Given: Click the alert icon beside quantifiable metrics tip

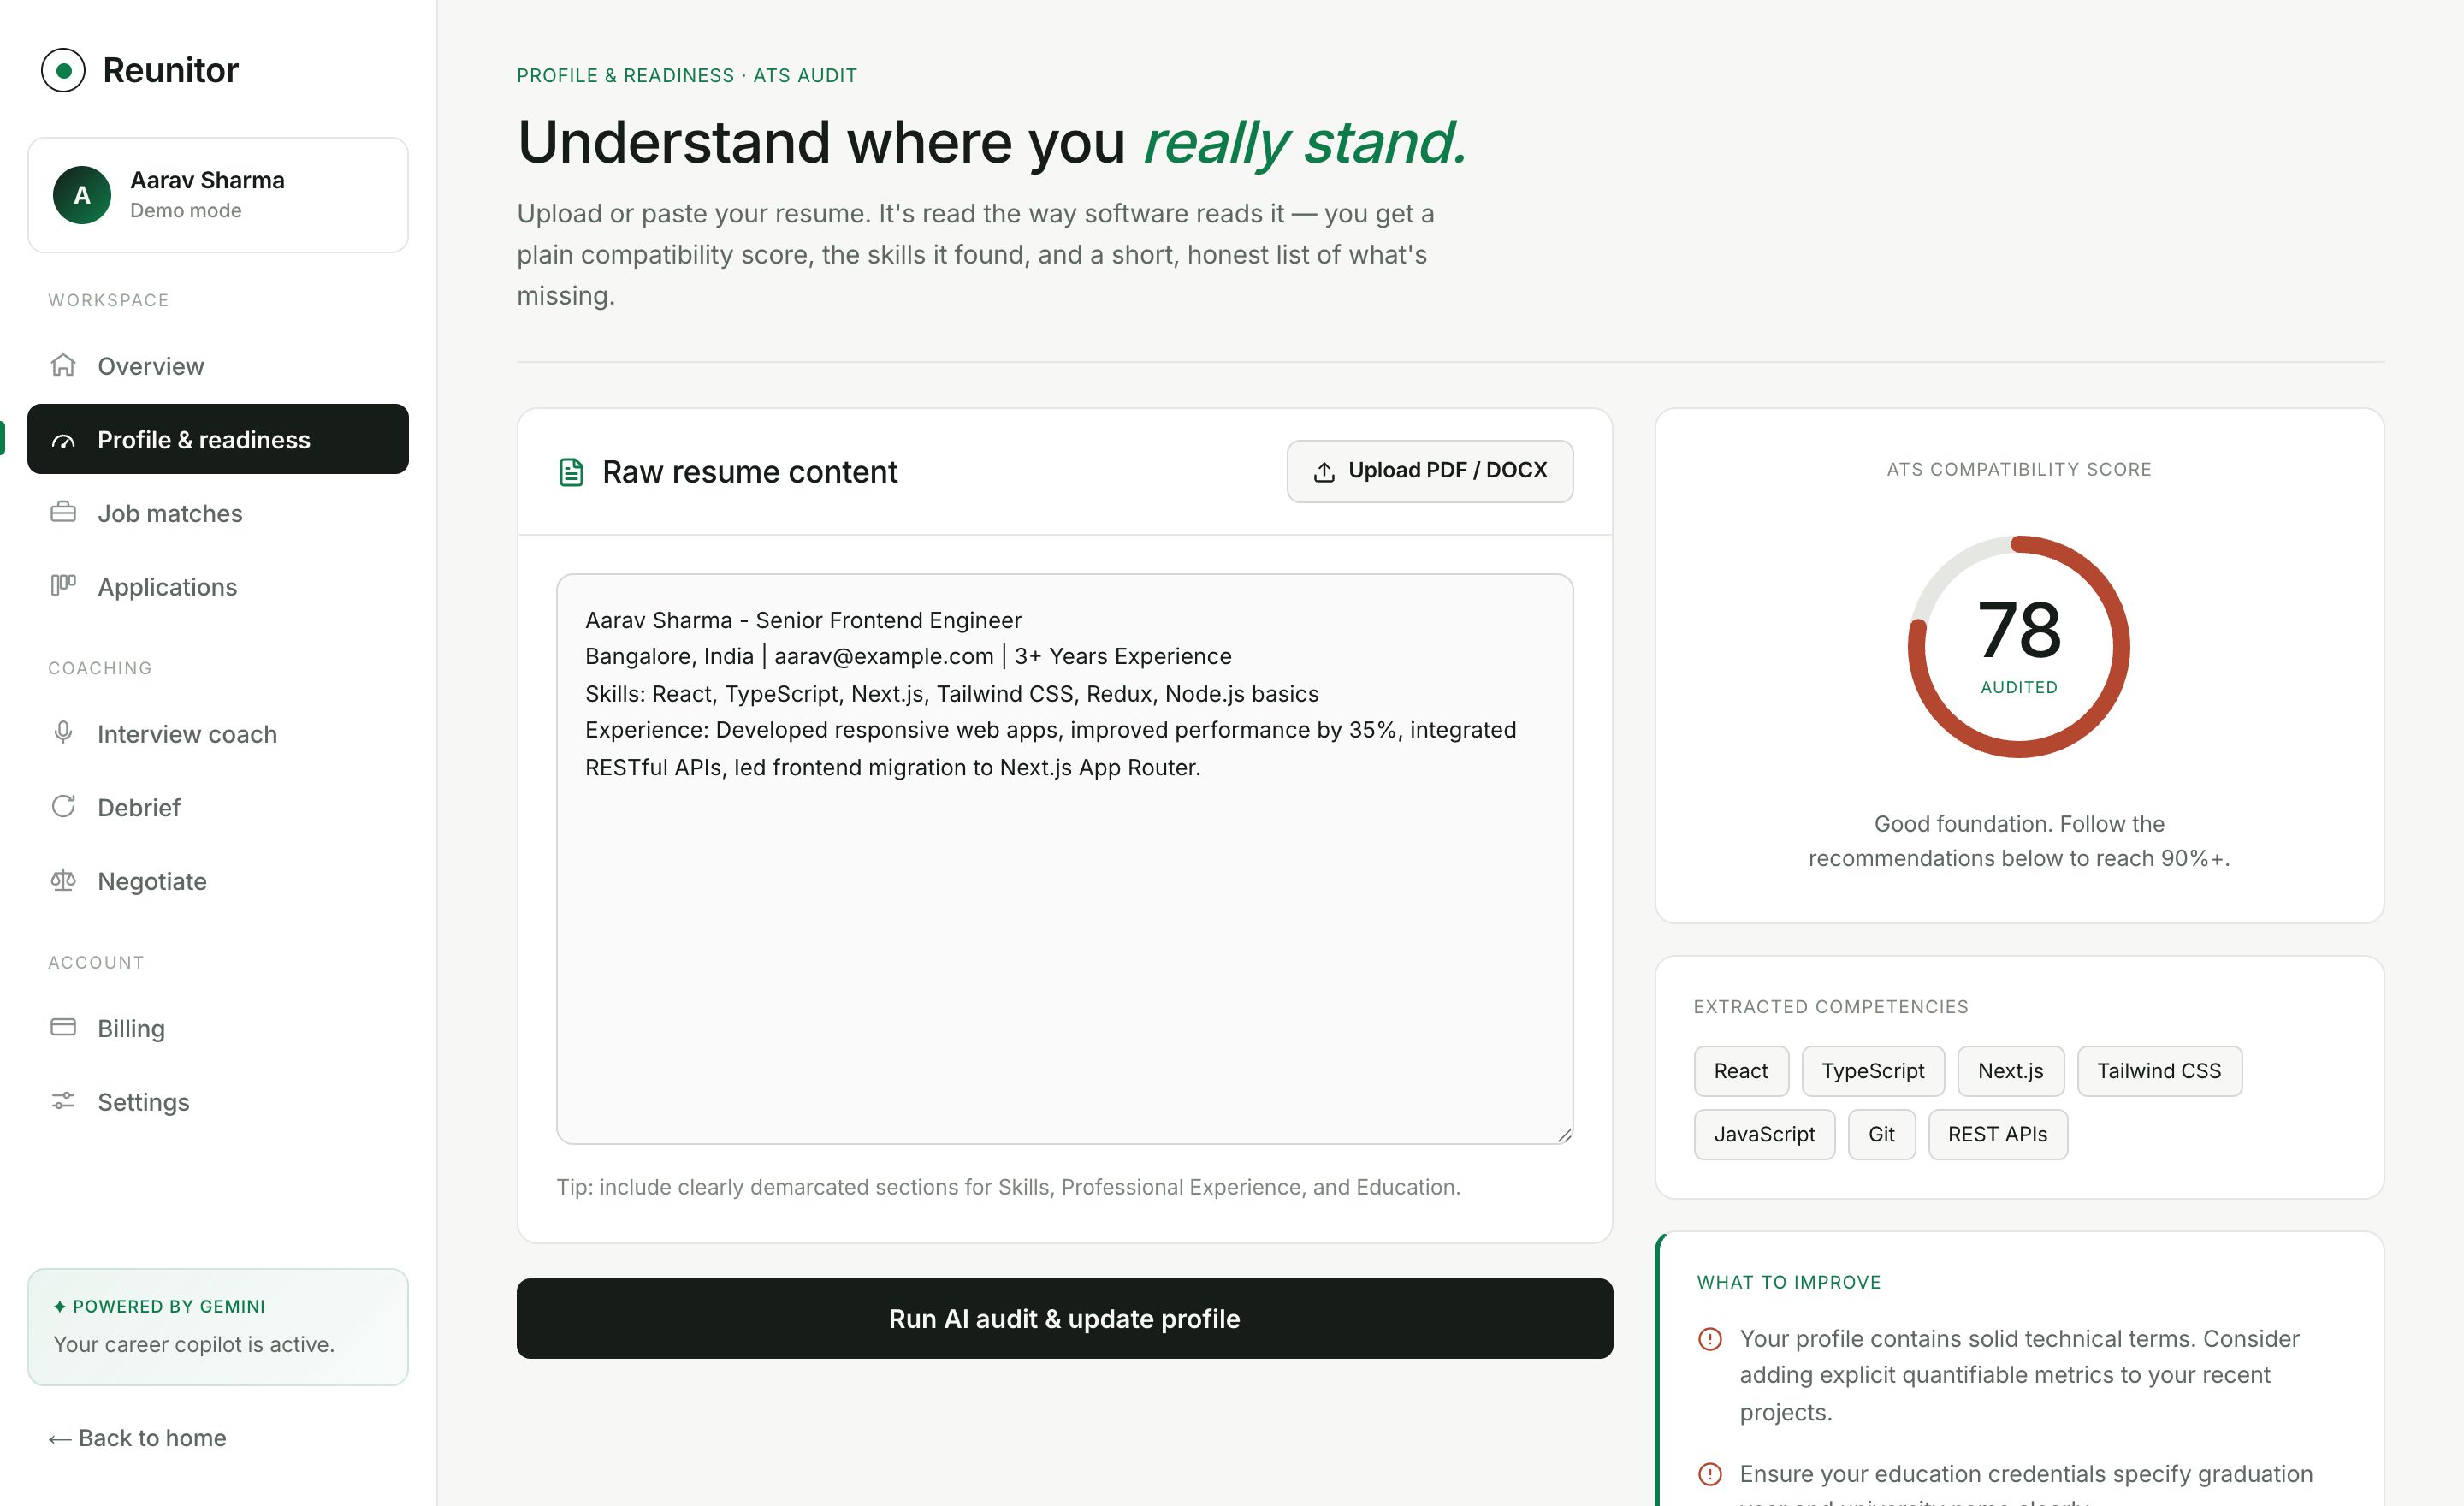Looking at the screenshot, I should (1710, 1339).
